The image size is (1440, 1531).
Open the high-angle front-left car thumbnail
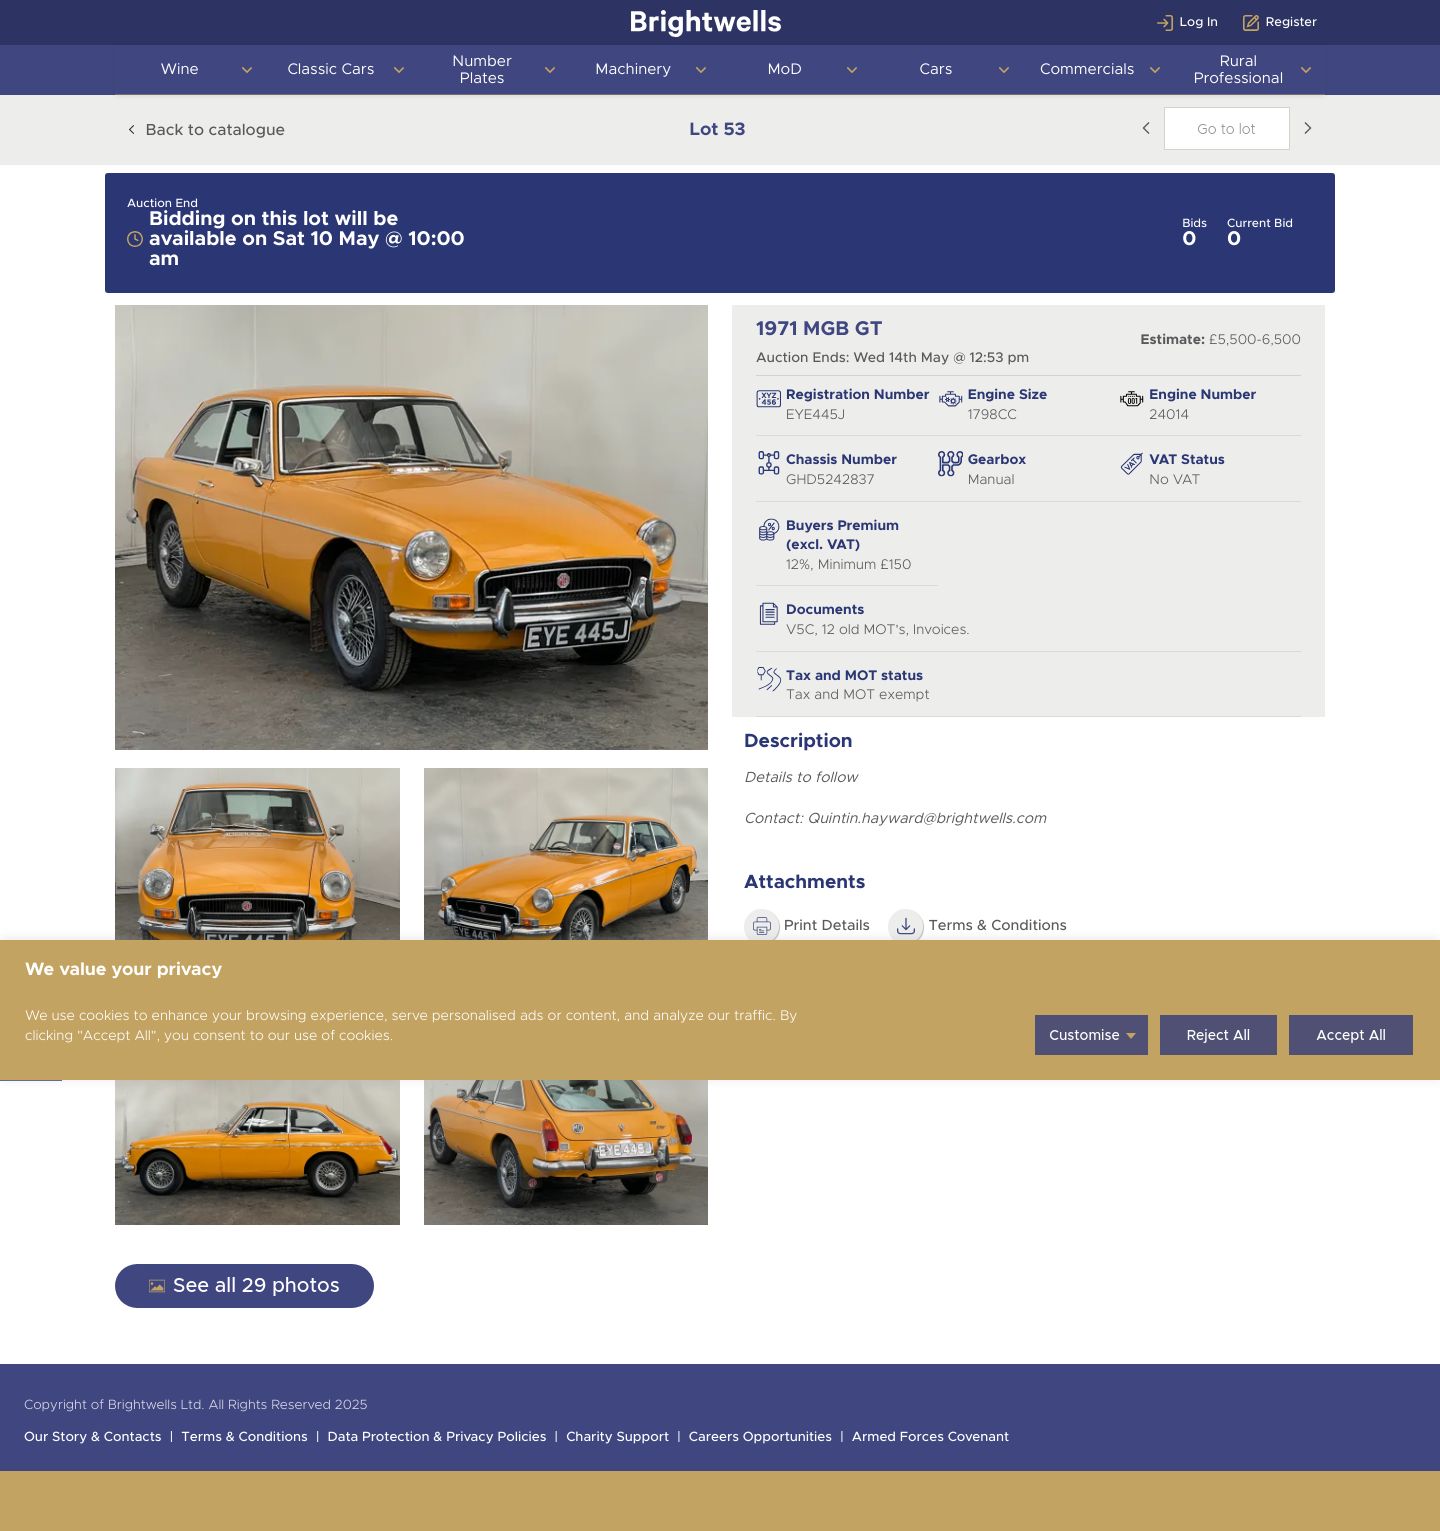click(x=566, y=854)
